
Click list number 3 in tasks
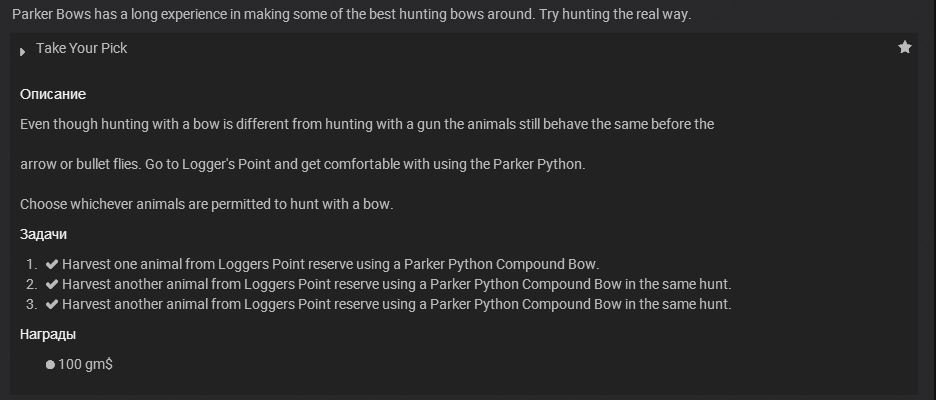(x=32, y=304)
